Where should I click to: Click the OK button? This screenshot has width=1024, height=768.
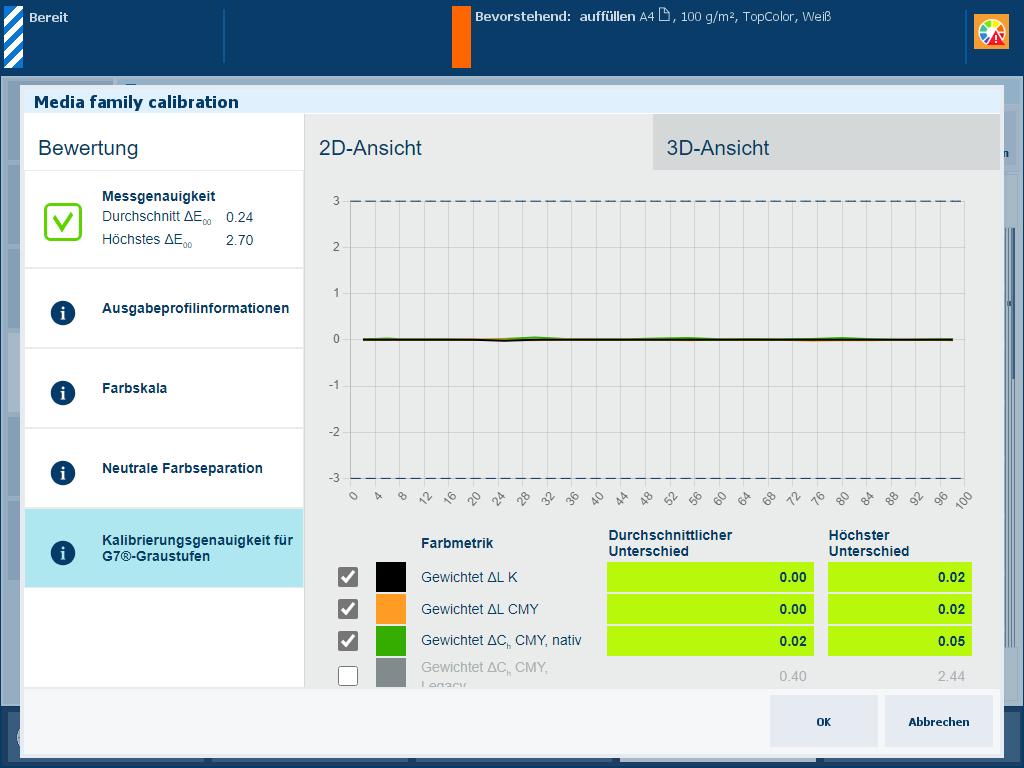pos(824,721)
